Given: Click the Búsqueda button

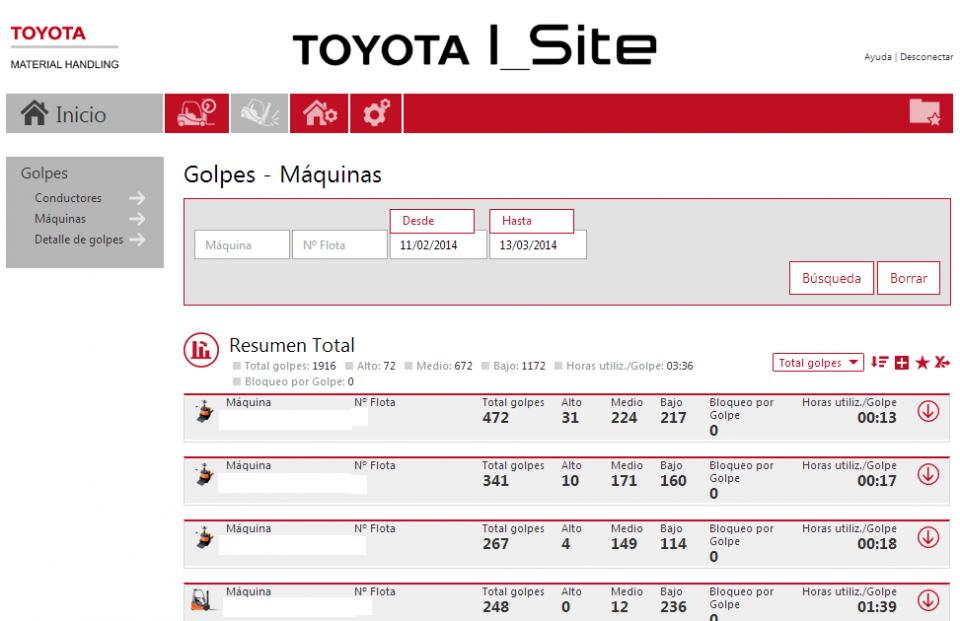Looking at the screenshot, I should 831,278.
